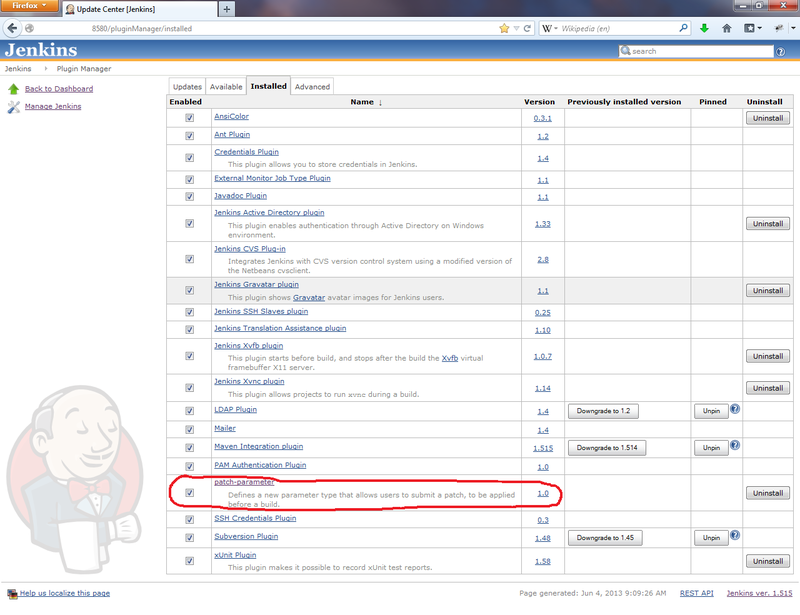Viewport: 800px width, 615px height.
Task: Go to the Firefox home icon
Action: click(727, 29)
